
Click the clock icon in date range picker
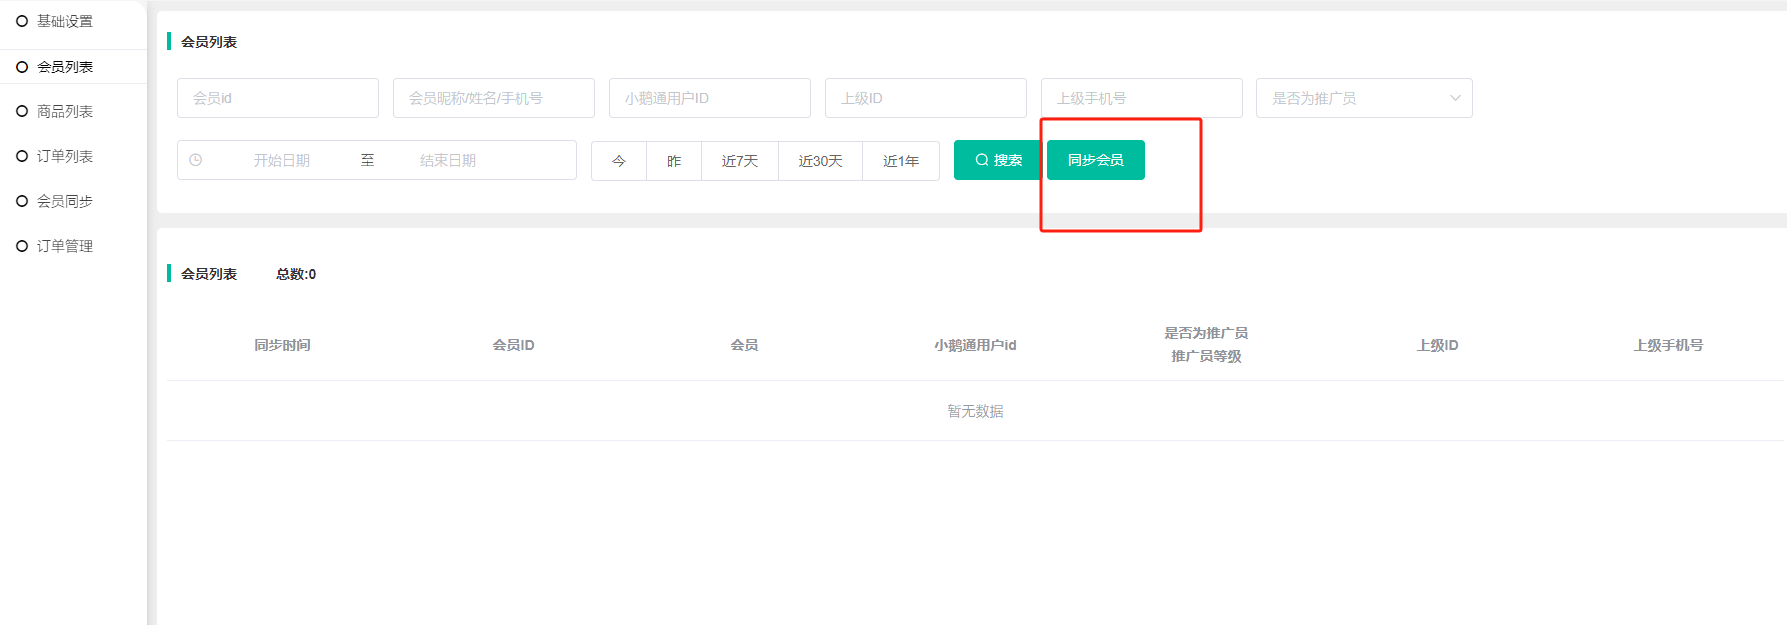tap(196, 160)
